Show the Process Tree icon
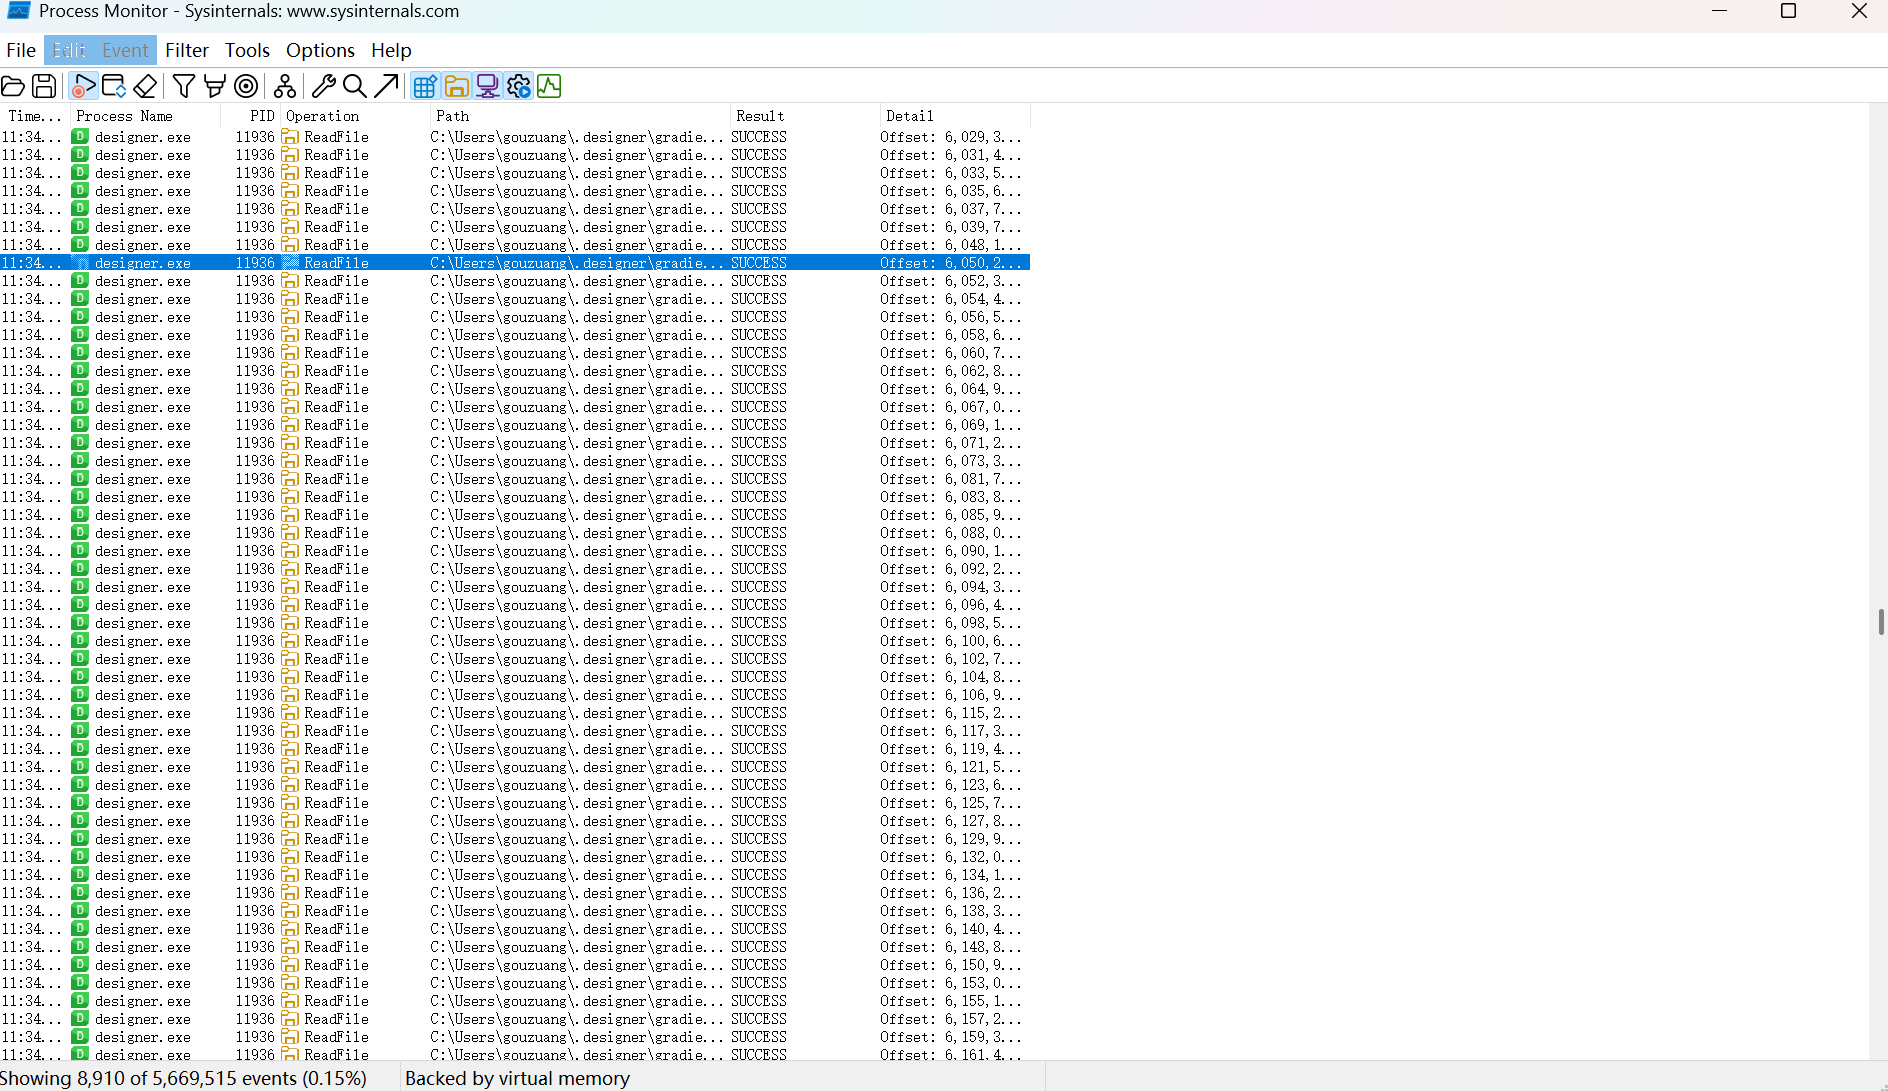Screen dimensions: 1888x1091 (x=284, y=86)
